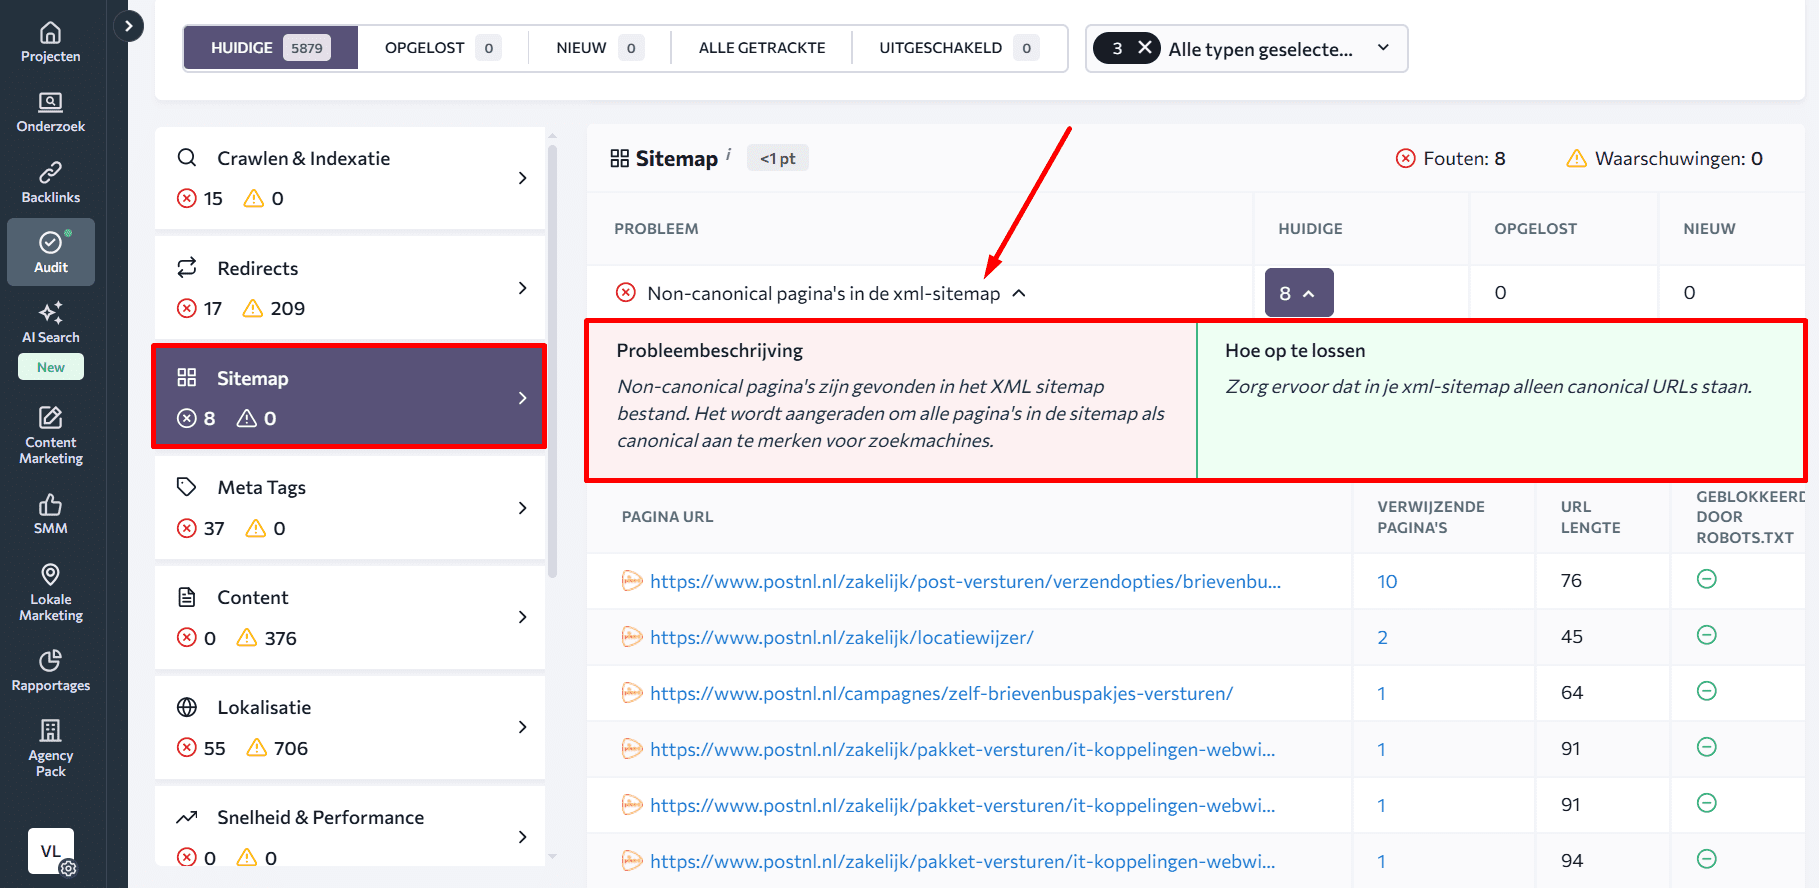Open the Meta Tags category
1819x888 pixels.
350,507
